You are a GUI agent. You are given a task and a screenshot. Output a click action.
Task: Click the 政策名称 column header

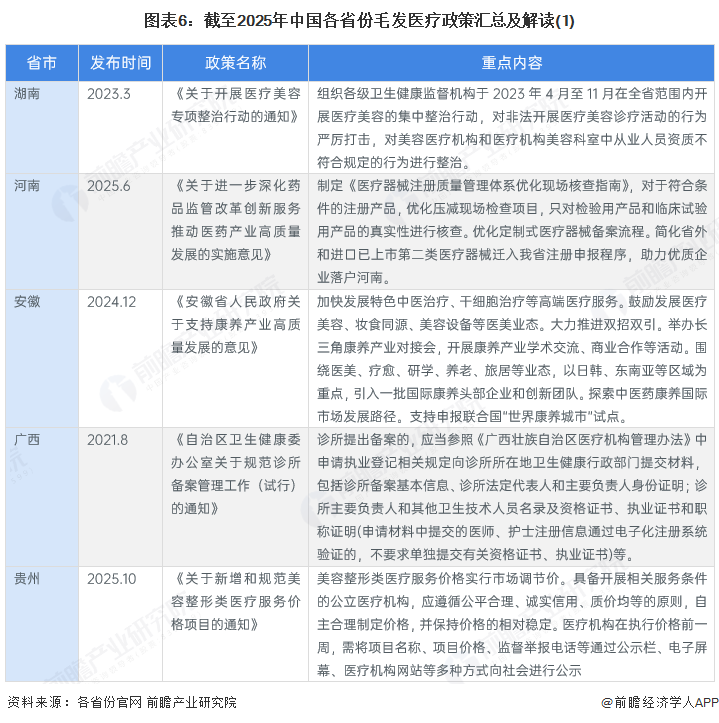(x=236, y=63)
